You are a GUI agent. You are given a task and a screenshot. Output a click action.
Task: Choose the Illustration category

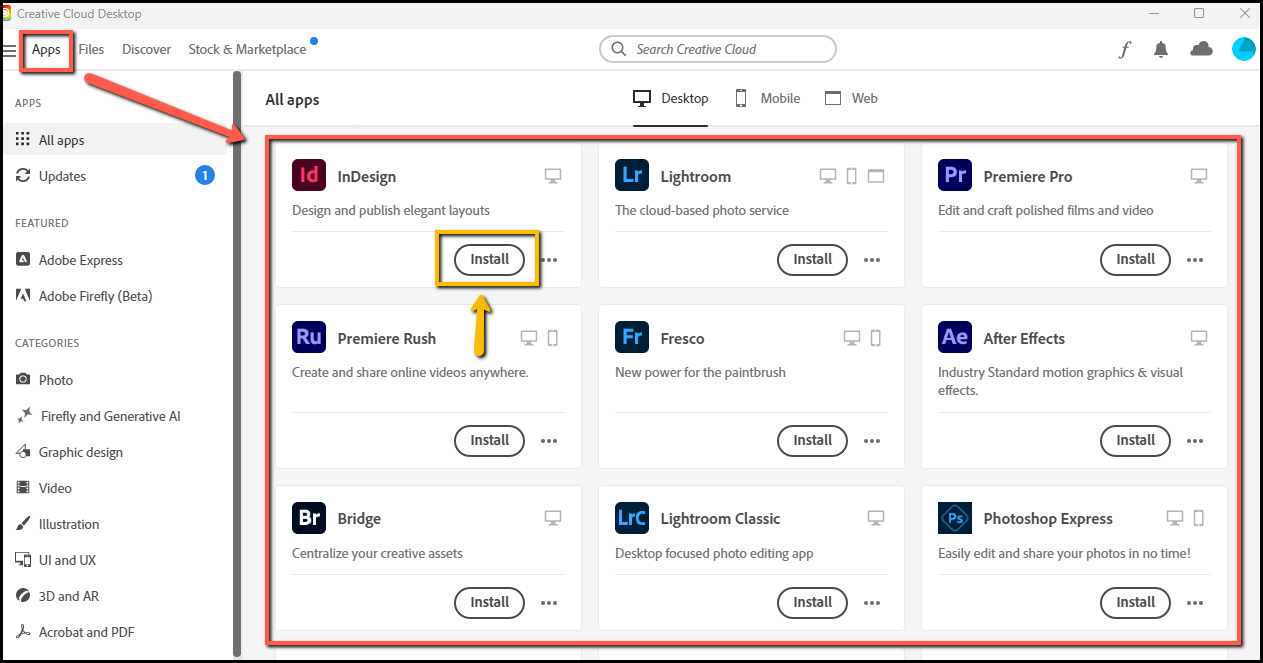[x=116, y=524]
